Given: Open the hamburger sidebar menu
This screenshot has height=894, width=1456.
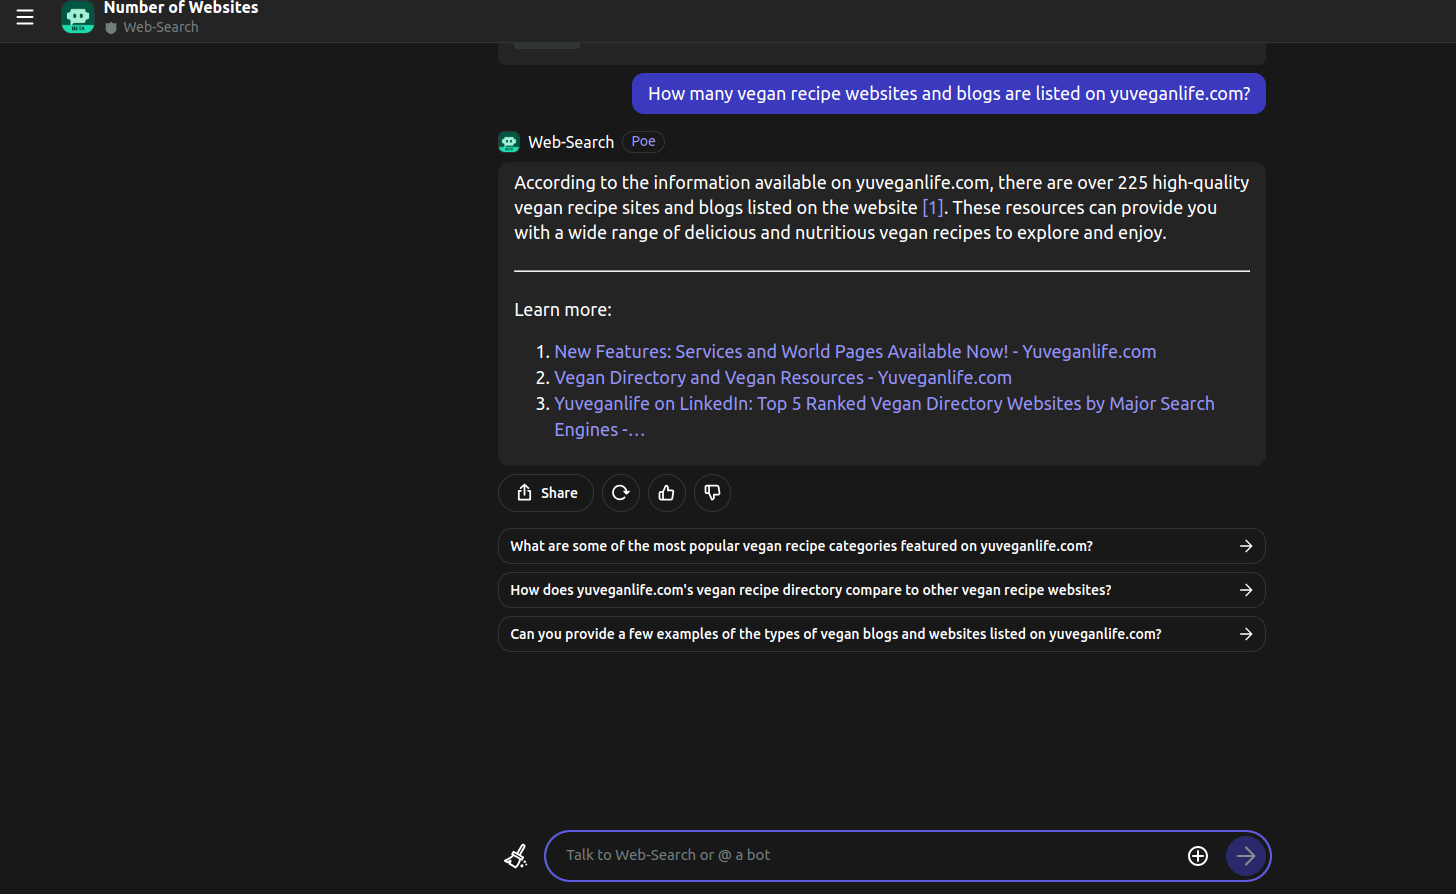Looking at the screenshot, I should (25, 17).
